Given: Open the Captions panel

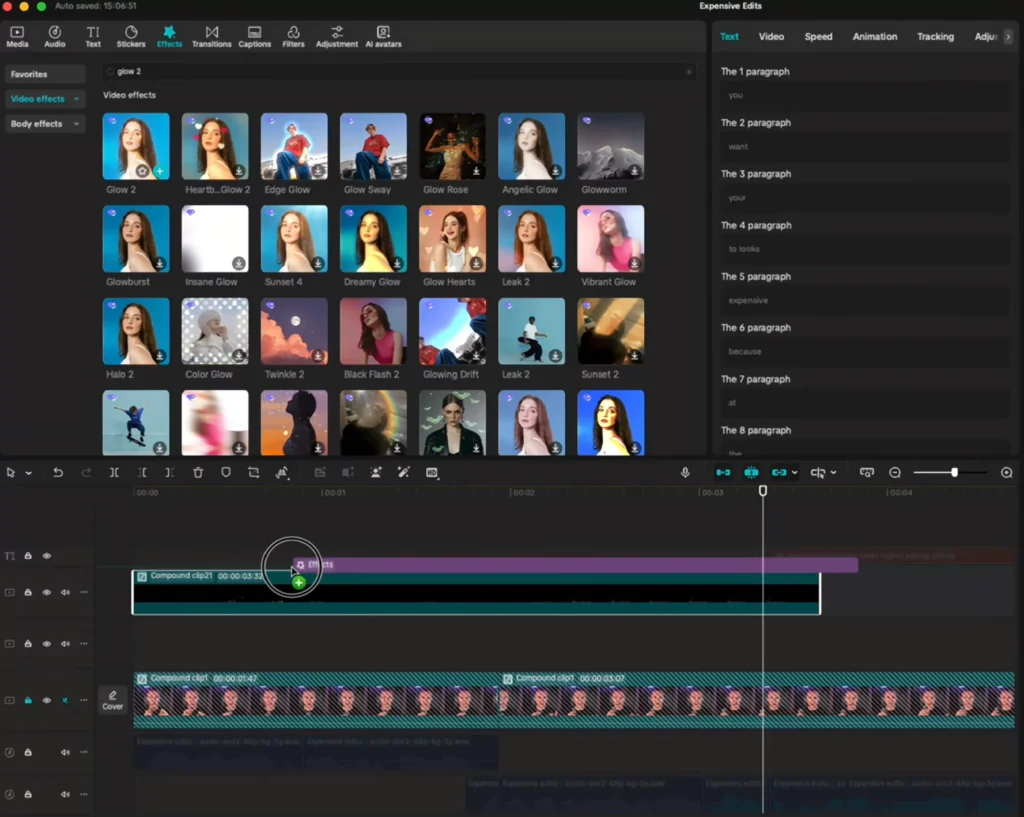Looking at the screenshot, I should click(254, 37).
